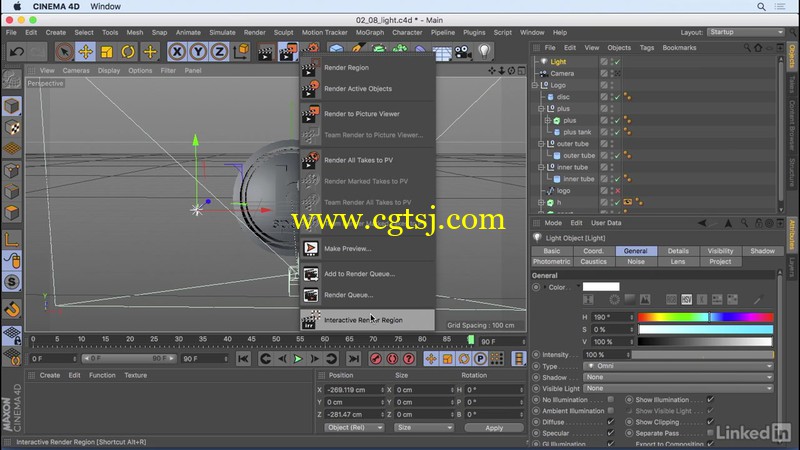Click the Record Active Objects button
800x450 pixels.
tap(376, 359)
